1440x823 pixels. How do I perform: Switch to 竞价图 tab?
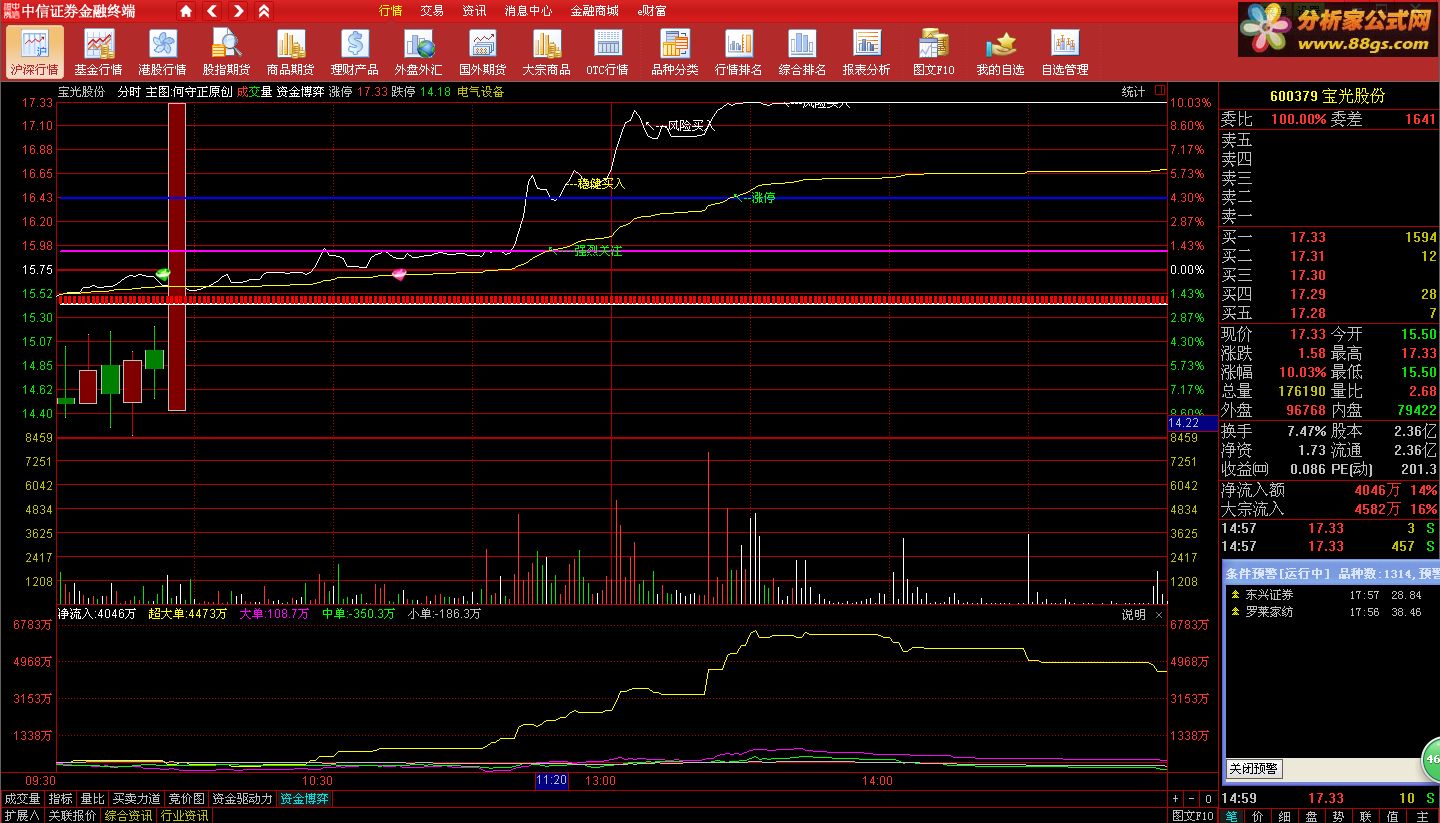click(186, 799)
